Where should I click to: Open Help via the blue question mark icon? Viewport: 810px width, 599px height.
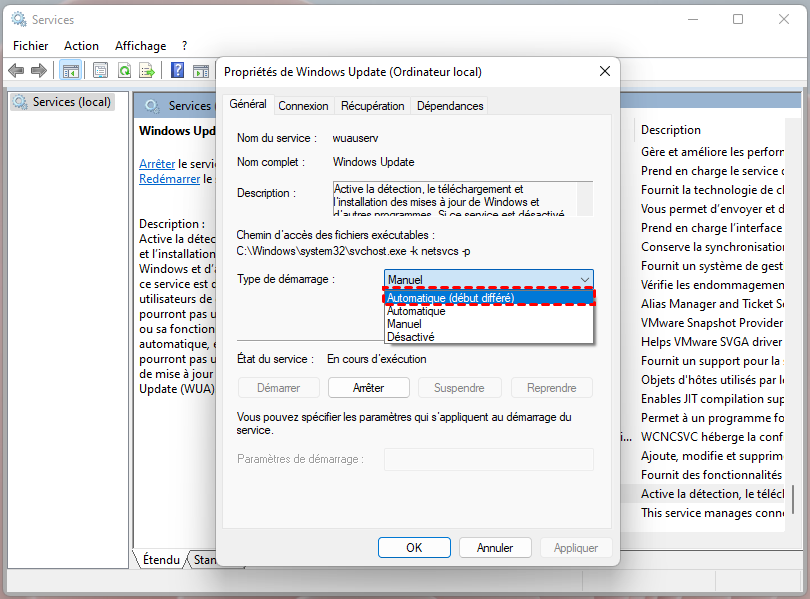coord(177,70)
